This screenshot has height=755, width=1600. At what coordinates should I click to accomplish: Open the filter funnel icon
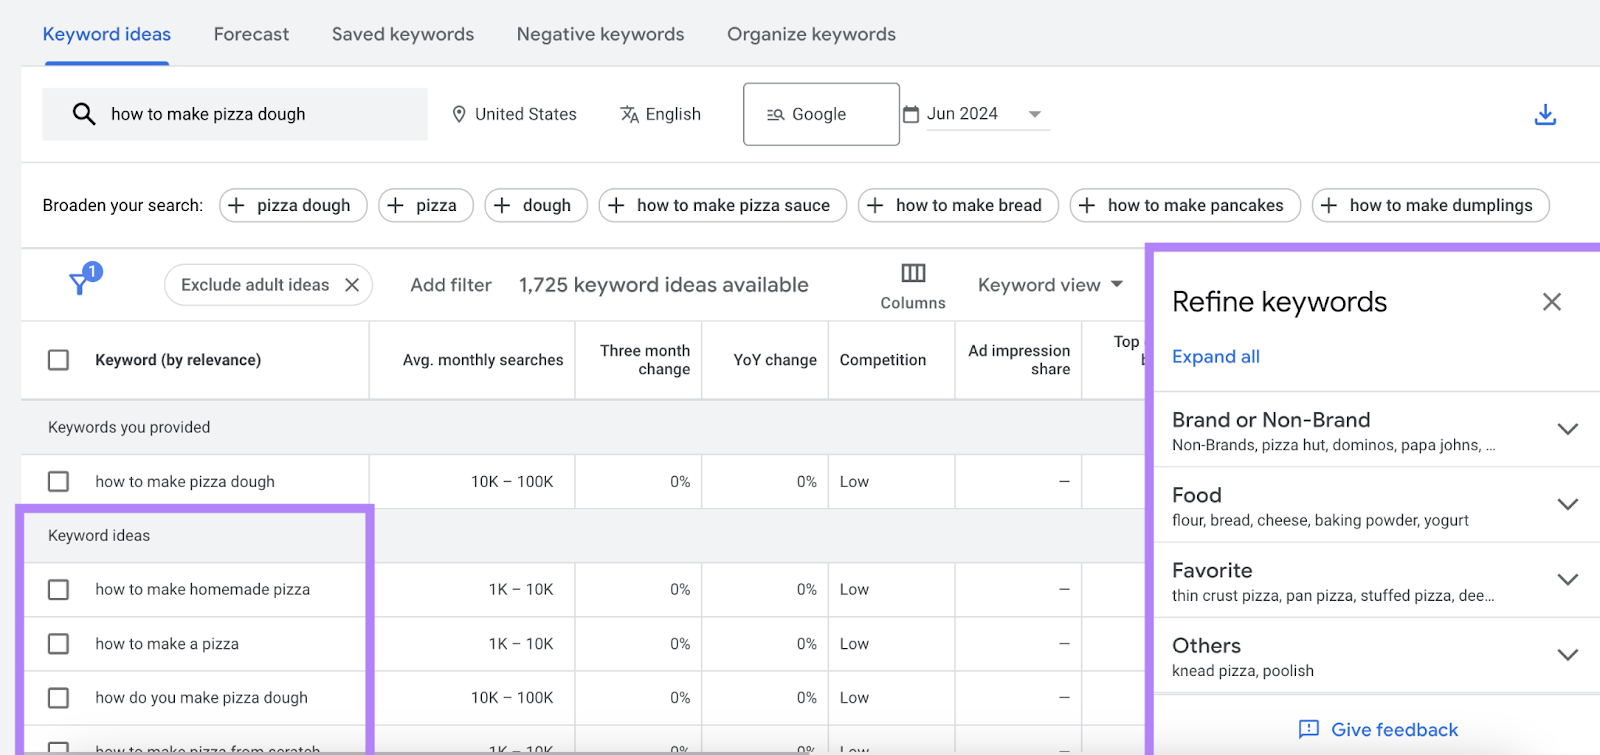(x=80, y=284)
